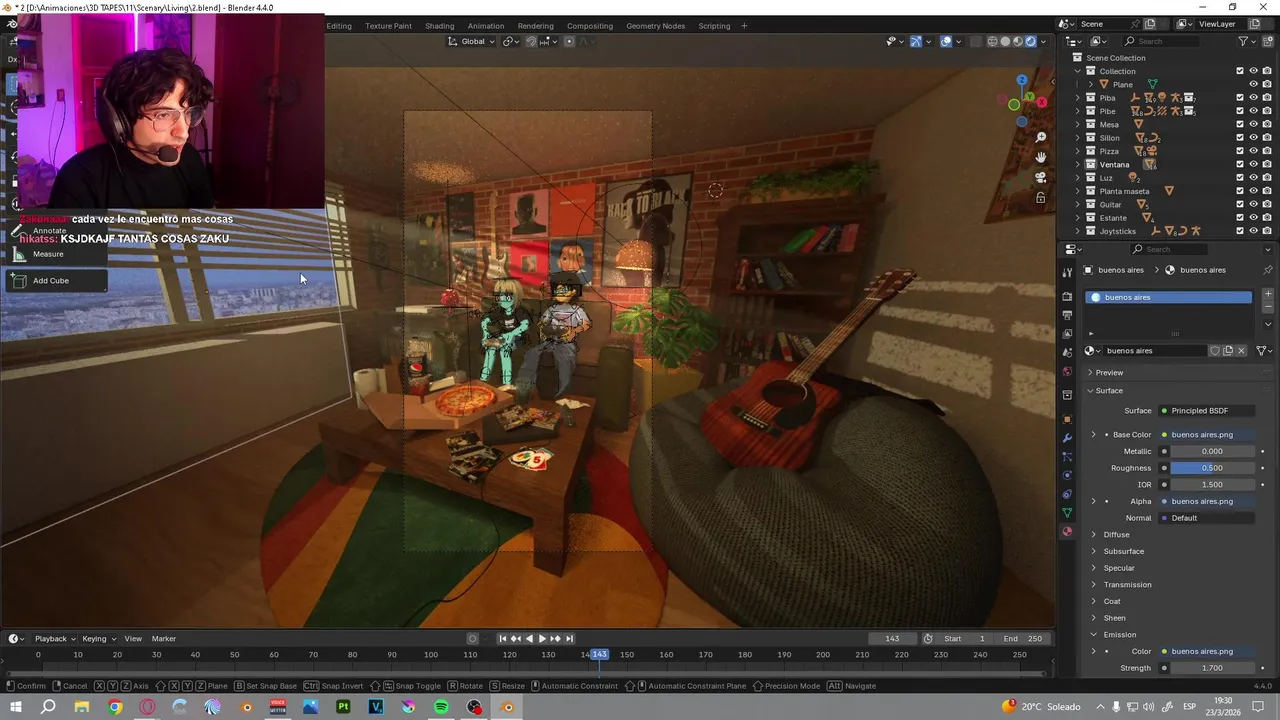Duplicate the buenos aires material via copy icon
The width and height of the screenshot is (1280, 720).
1228,351
